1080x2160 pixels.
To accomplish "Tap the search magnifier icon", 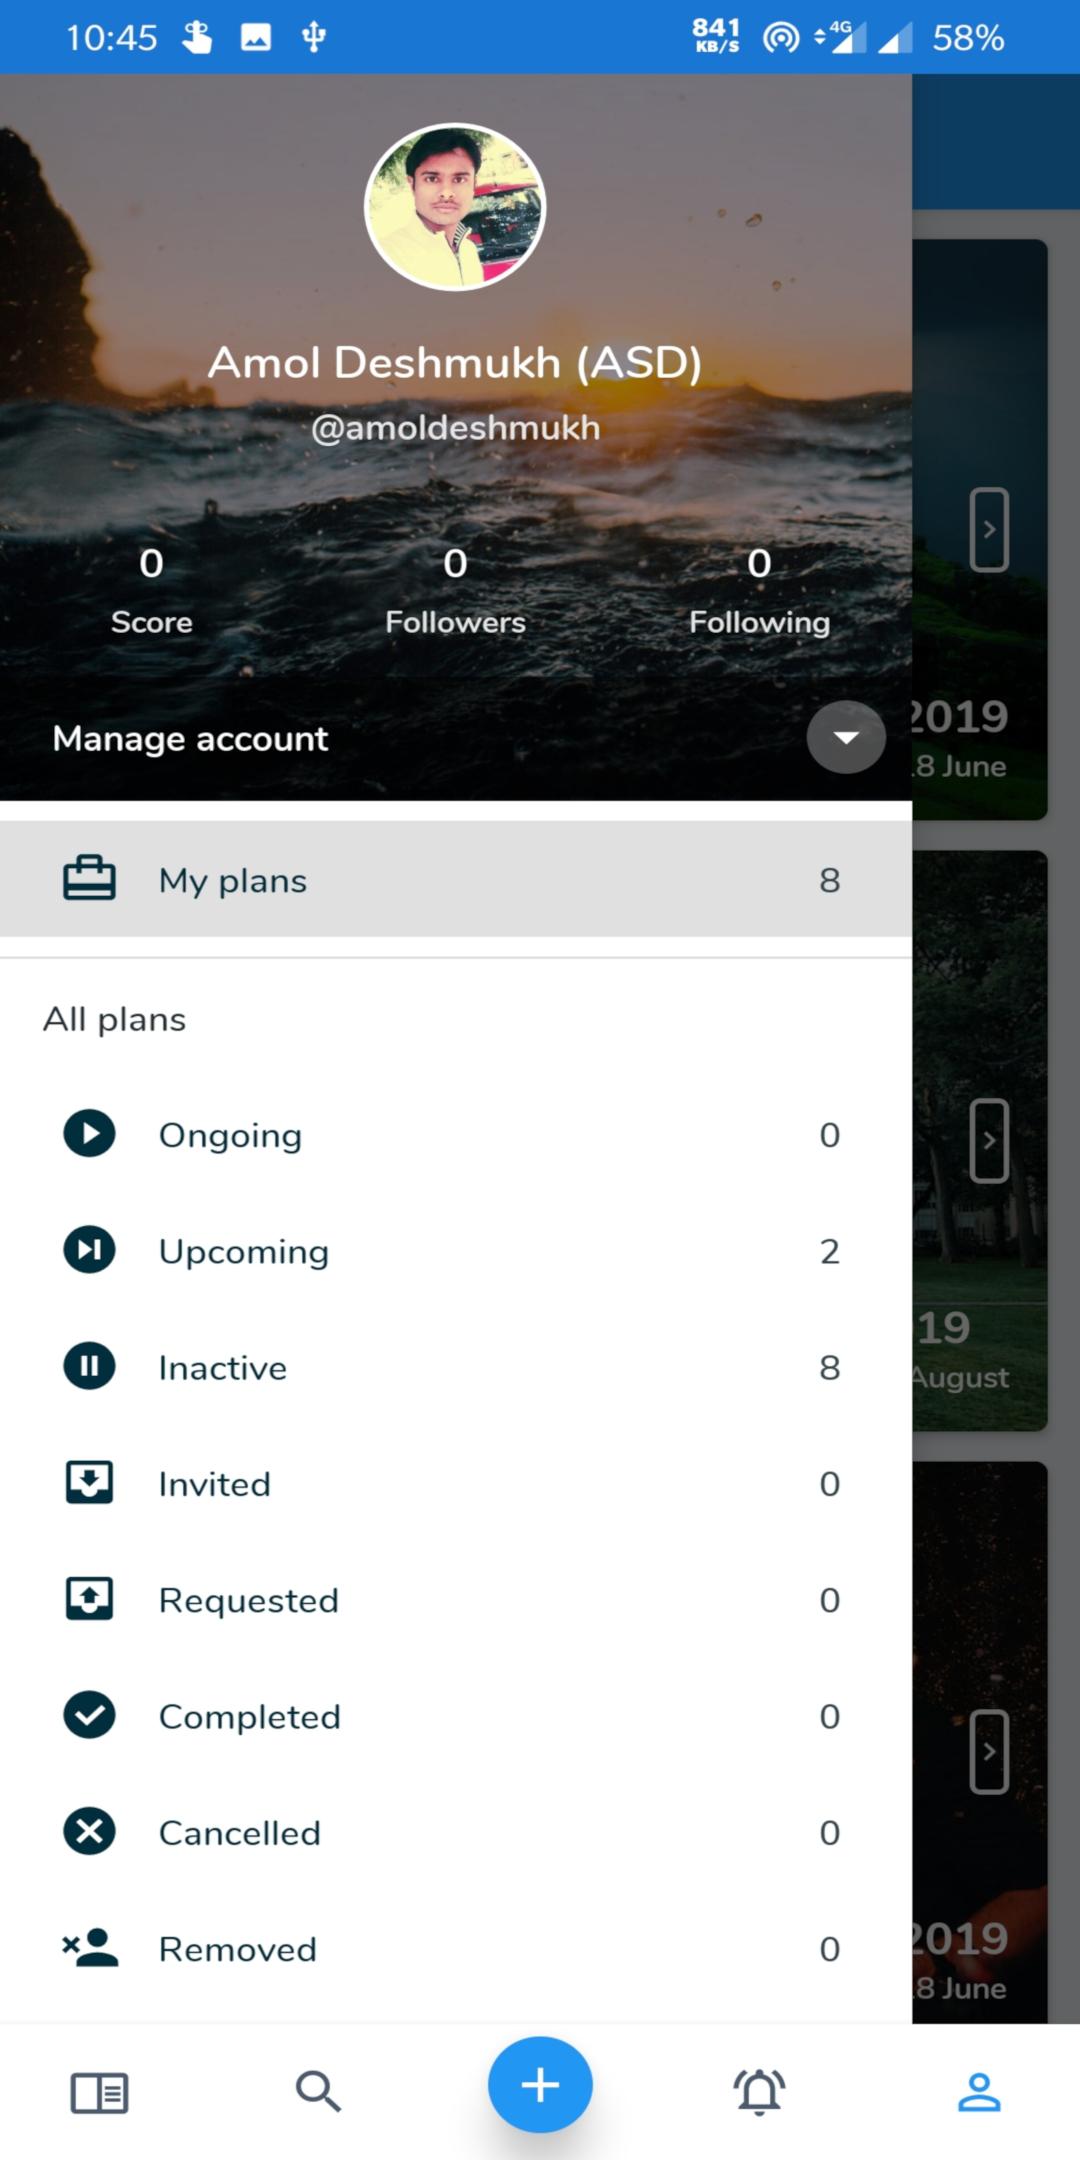I will (318, 2091).
